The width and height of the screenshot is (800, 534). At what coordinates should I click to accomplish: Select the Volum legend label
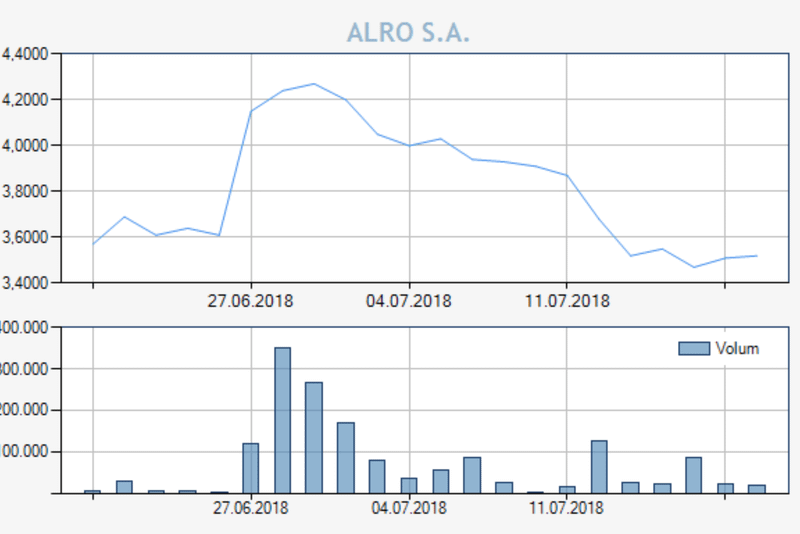[x=736, y=348]
